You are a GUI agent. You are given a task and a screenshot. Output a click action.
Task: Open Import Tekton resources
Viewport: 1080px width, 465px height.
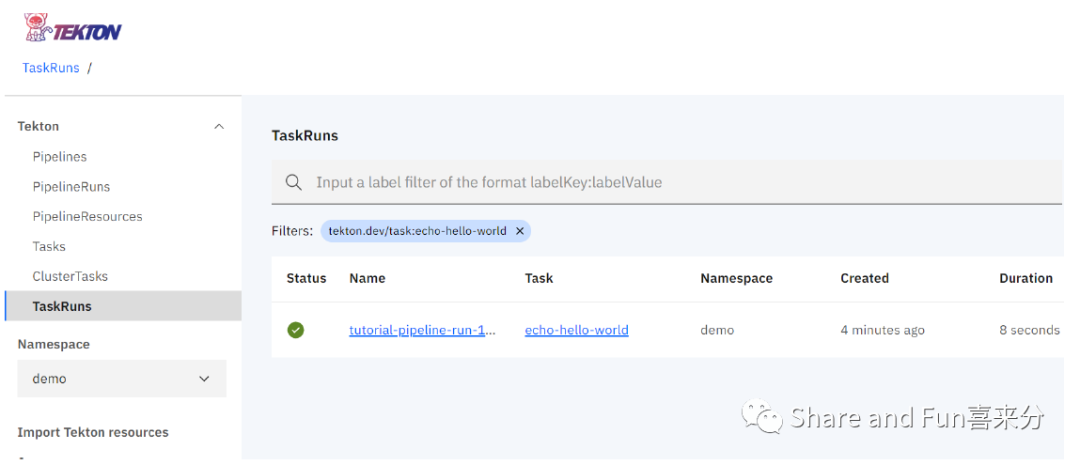(93, 432)
